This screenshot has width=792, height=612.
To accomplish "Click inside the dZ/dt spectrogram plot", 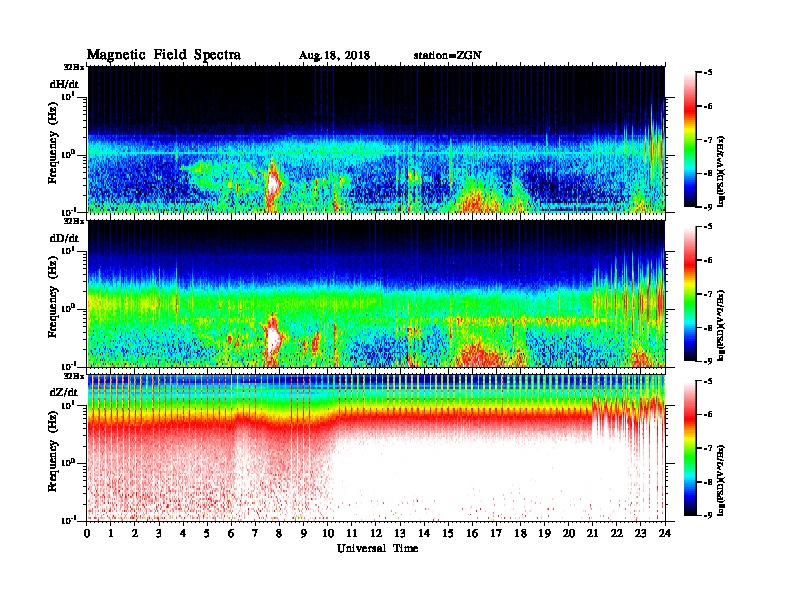I will tap(376, 448).
